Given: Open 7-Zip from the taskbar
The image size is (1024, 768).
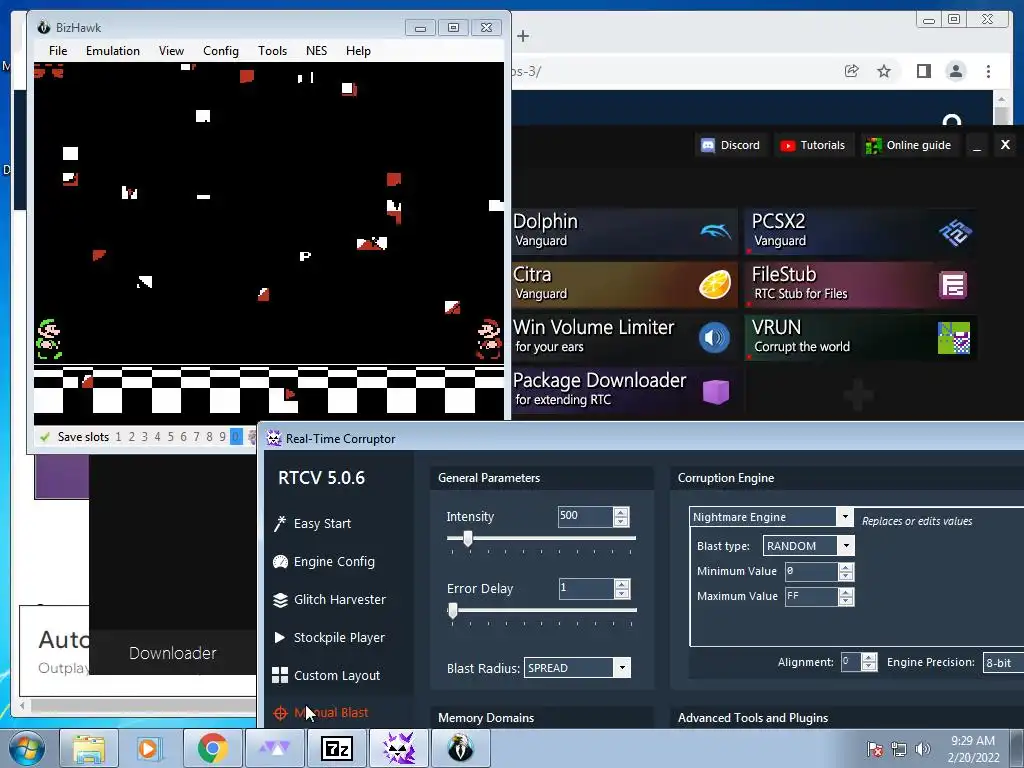Looking at the screenshot, I should (336, 748).
